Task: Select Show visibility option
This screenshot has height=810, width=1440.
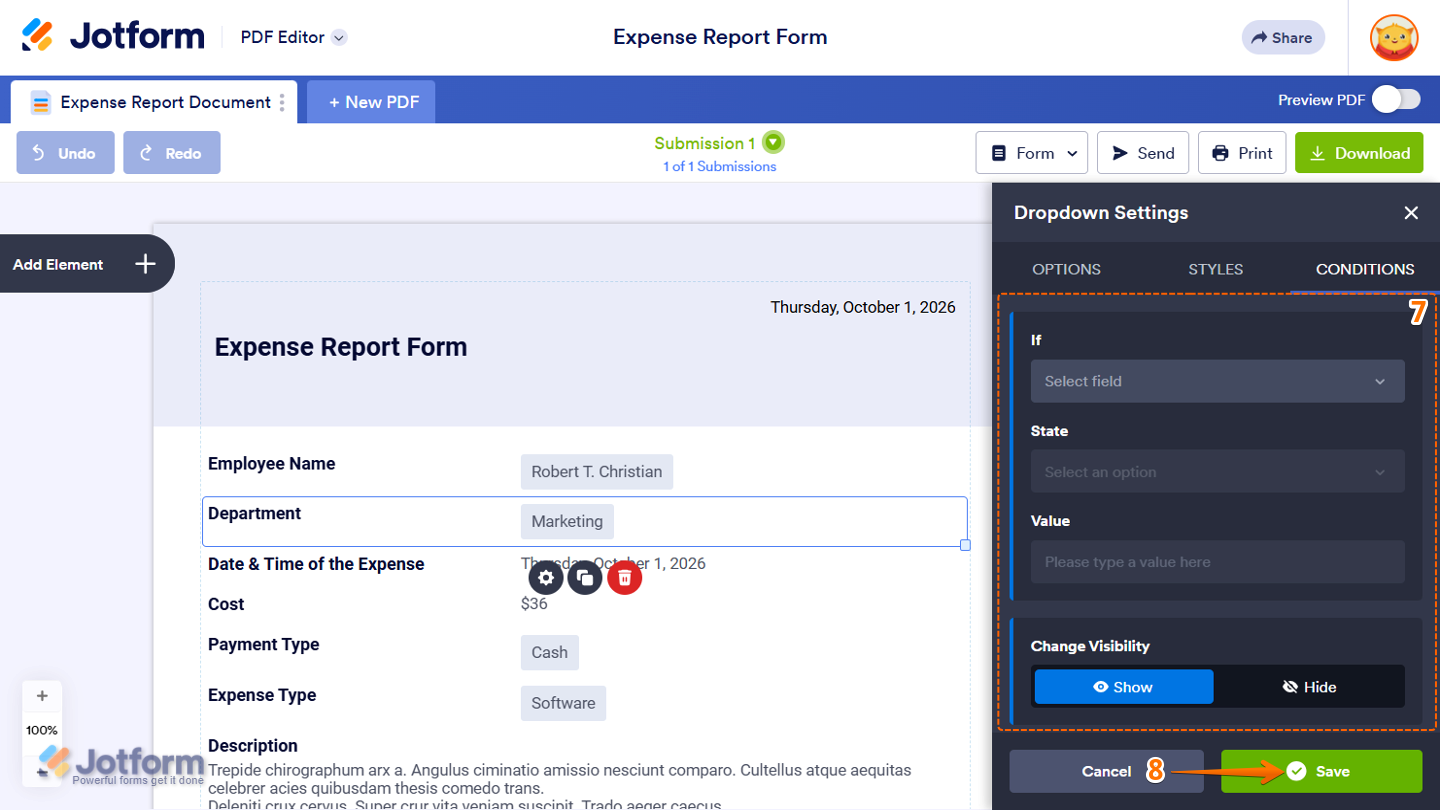Action: [x=1124, y=687]
